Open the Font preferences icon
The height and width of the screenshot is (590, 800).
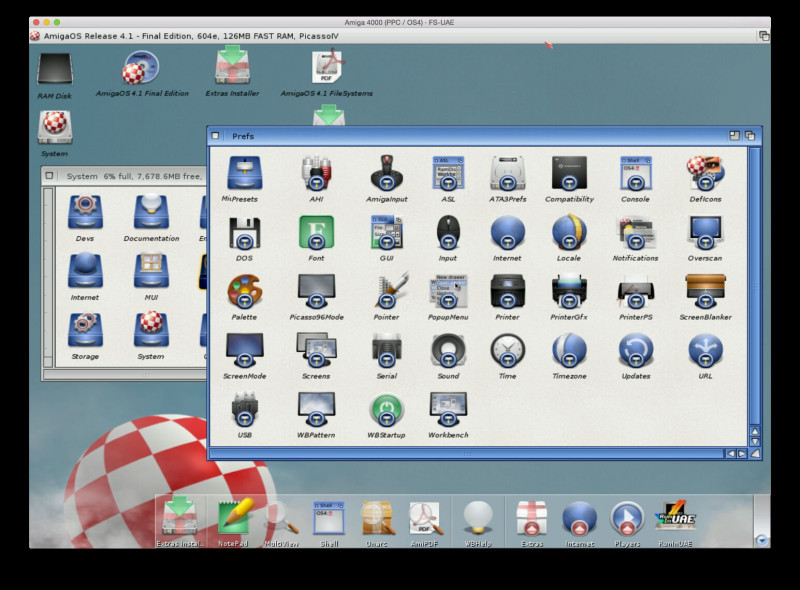pyautogui.click(x=316, y=233)
